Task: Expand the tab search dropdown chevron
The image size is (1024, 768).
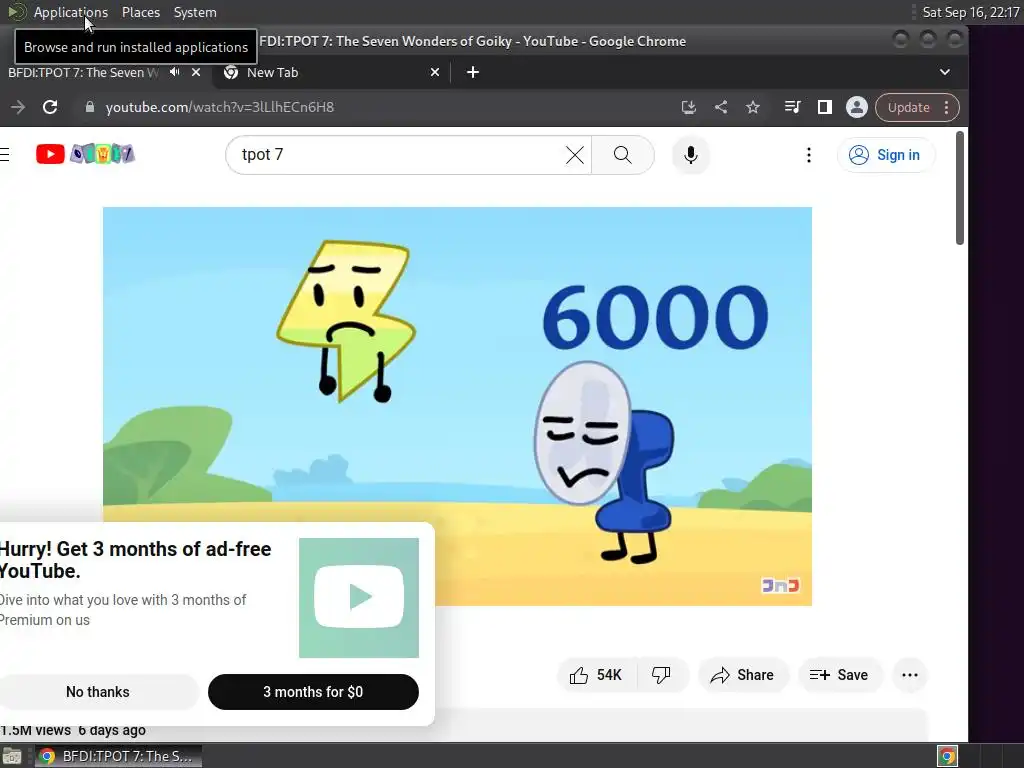Action: tap(944, 72)
